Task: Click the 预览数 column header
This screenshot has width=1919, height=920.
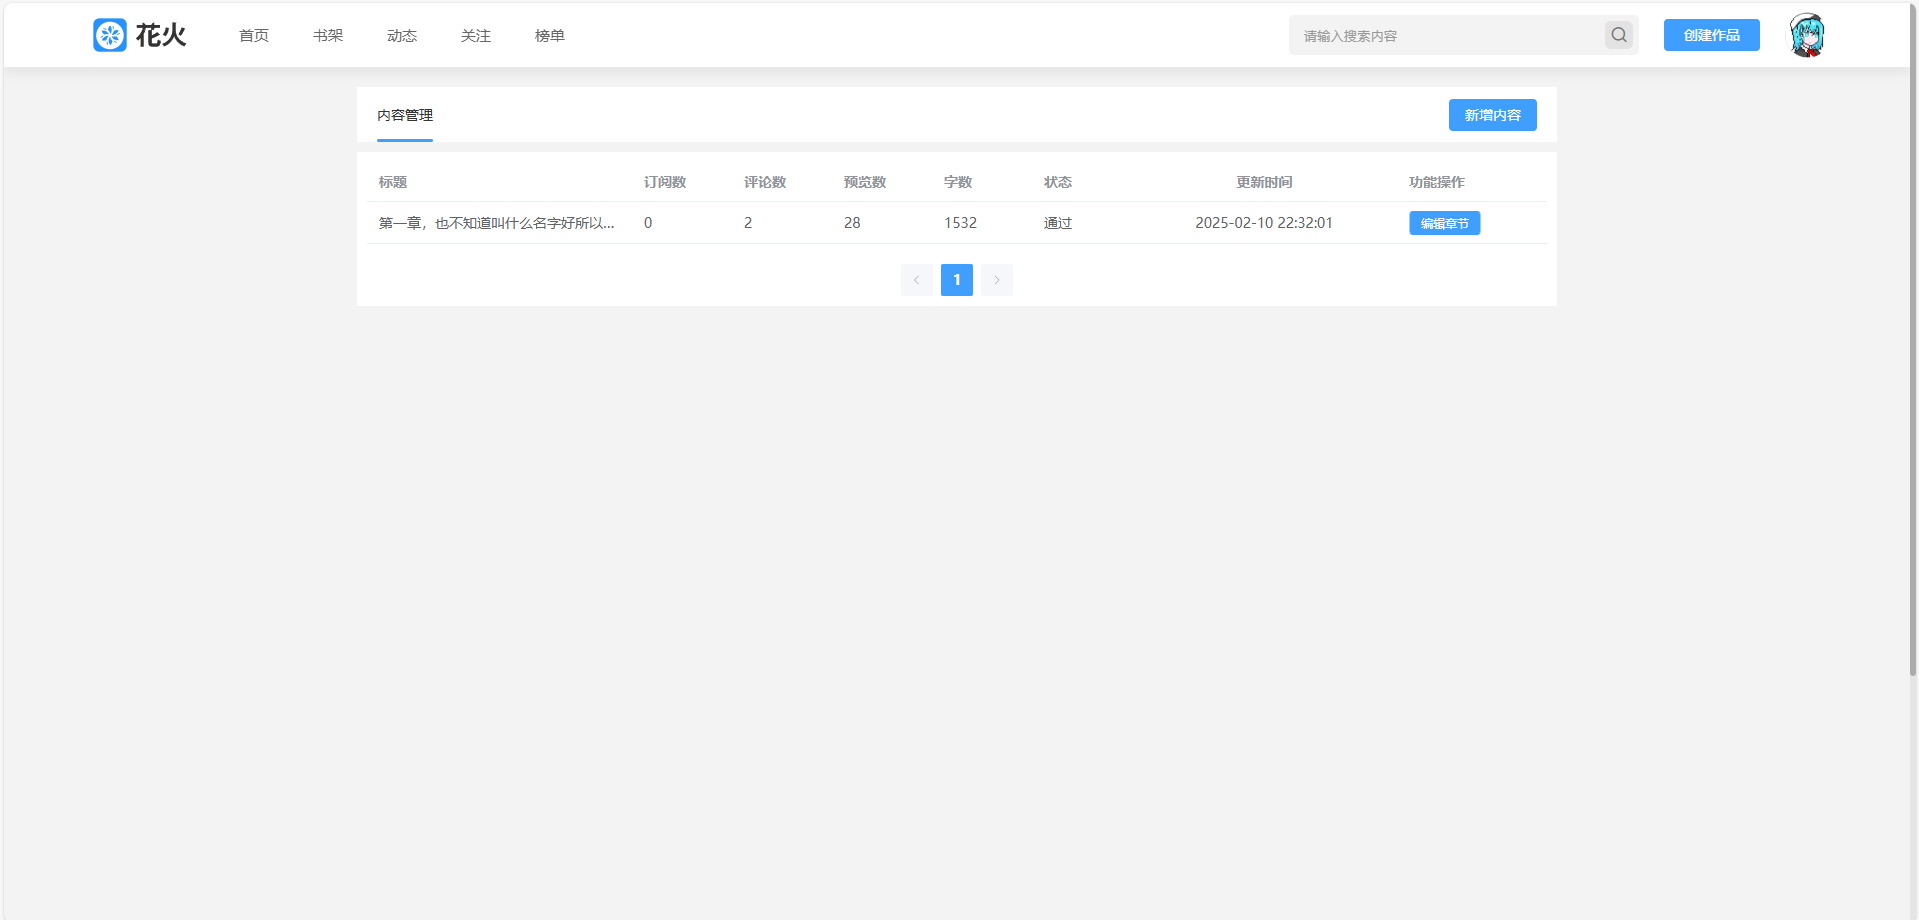Action: pyautogui.click(x=865, y=182)
